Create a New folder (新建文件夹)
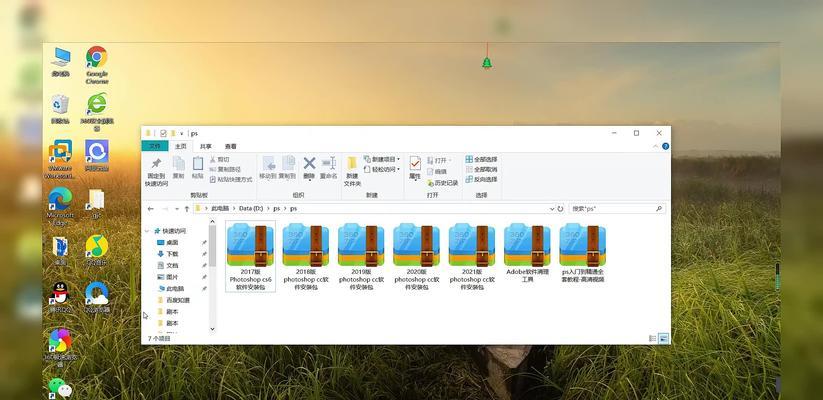 pyautogui.click(x=352, y=171)
